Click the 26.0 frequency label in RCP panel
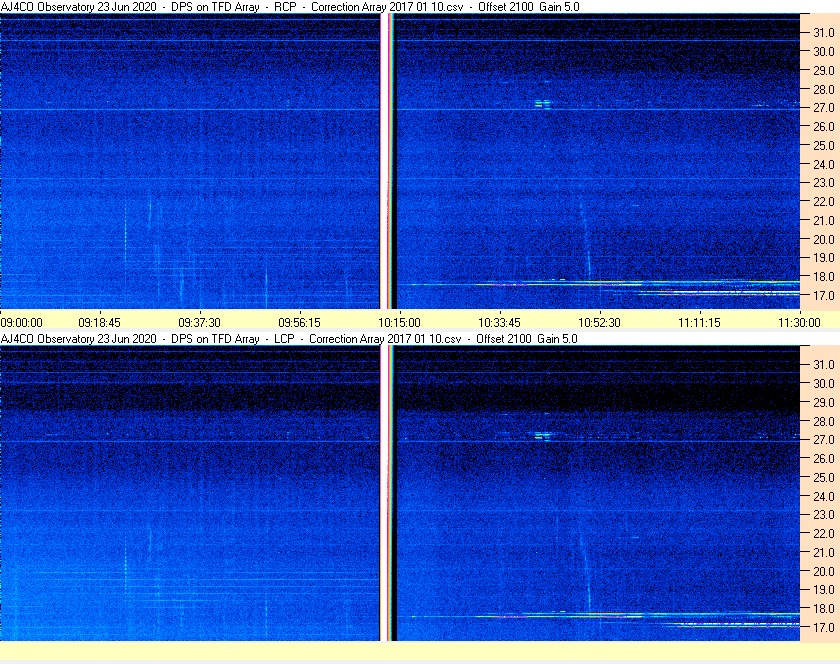Screen dimensions: 840x664 (x=824, y=126)
